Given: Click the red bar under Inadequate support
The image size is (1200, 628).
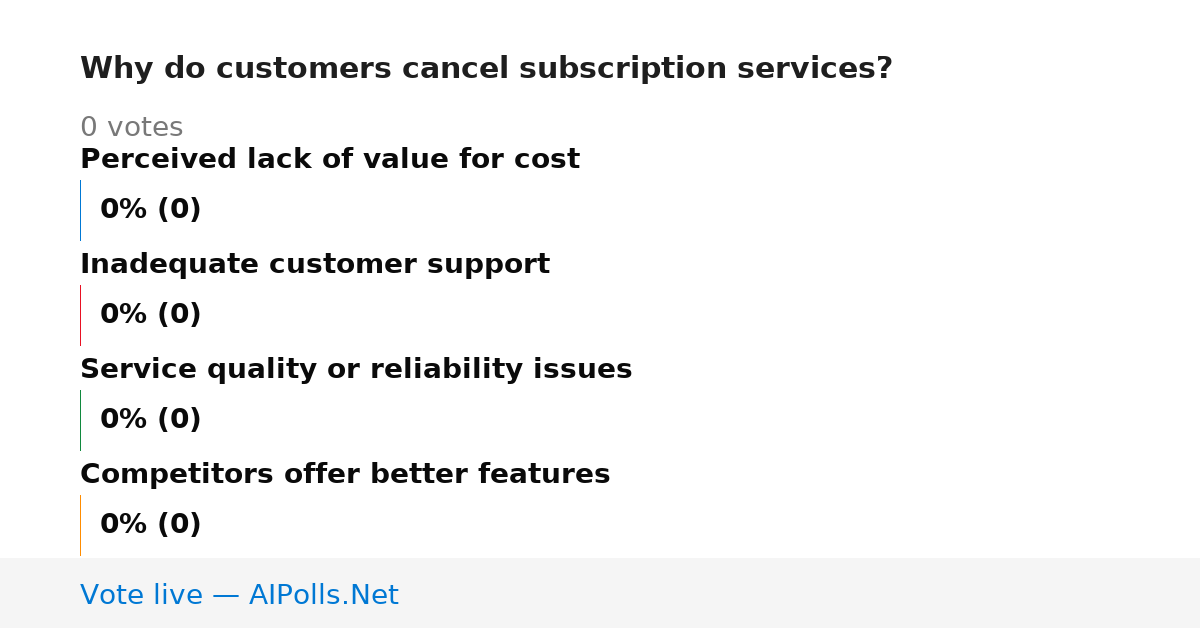Looking at the screenshot, I should click(80, 315).
